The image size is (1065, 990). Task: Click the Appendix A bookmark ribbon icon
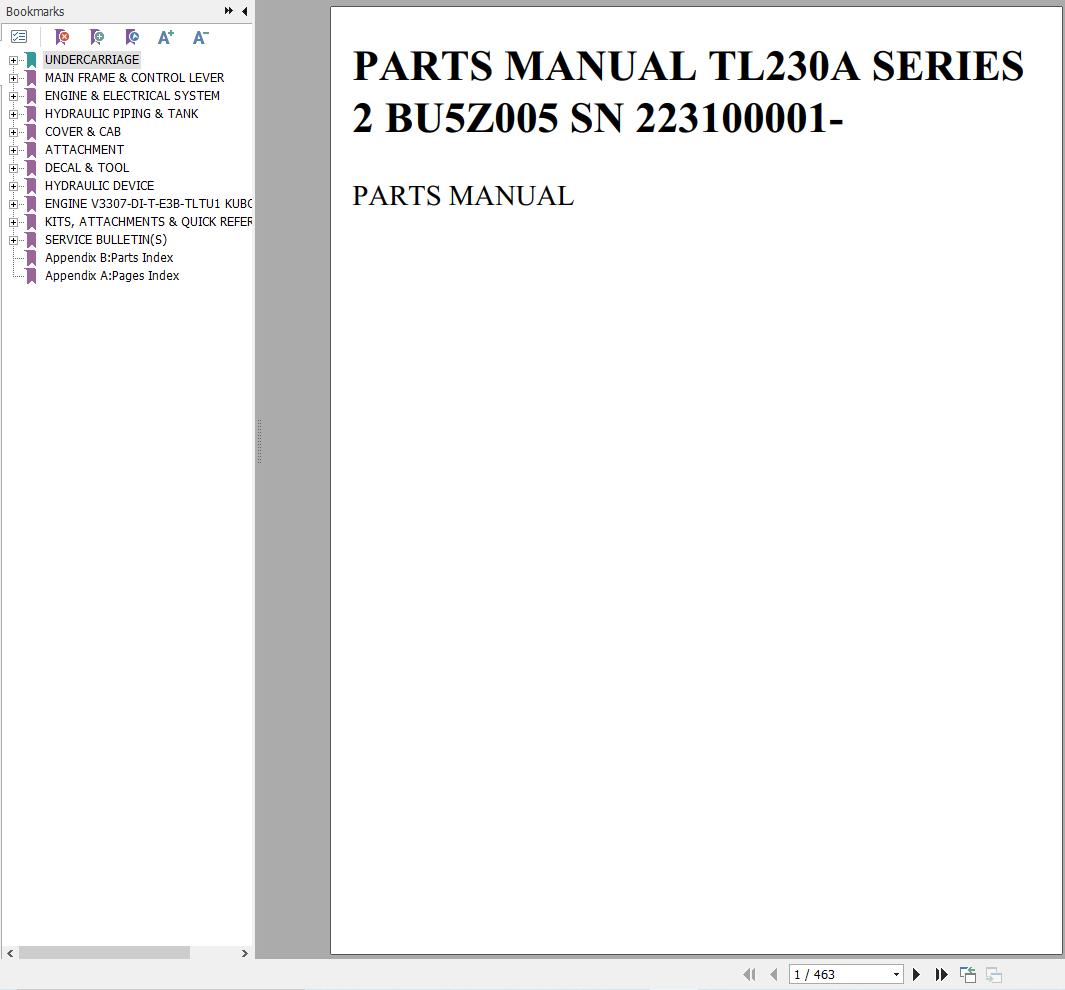(x=31, y=276)
